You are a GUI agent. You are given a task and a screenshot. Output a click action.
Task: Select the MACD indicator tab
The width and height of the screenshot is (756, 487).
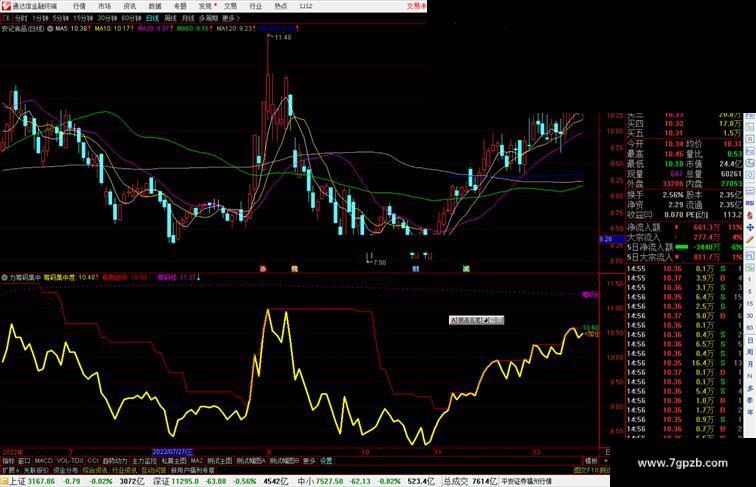[43, 461]
